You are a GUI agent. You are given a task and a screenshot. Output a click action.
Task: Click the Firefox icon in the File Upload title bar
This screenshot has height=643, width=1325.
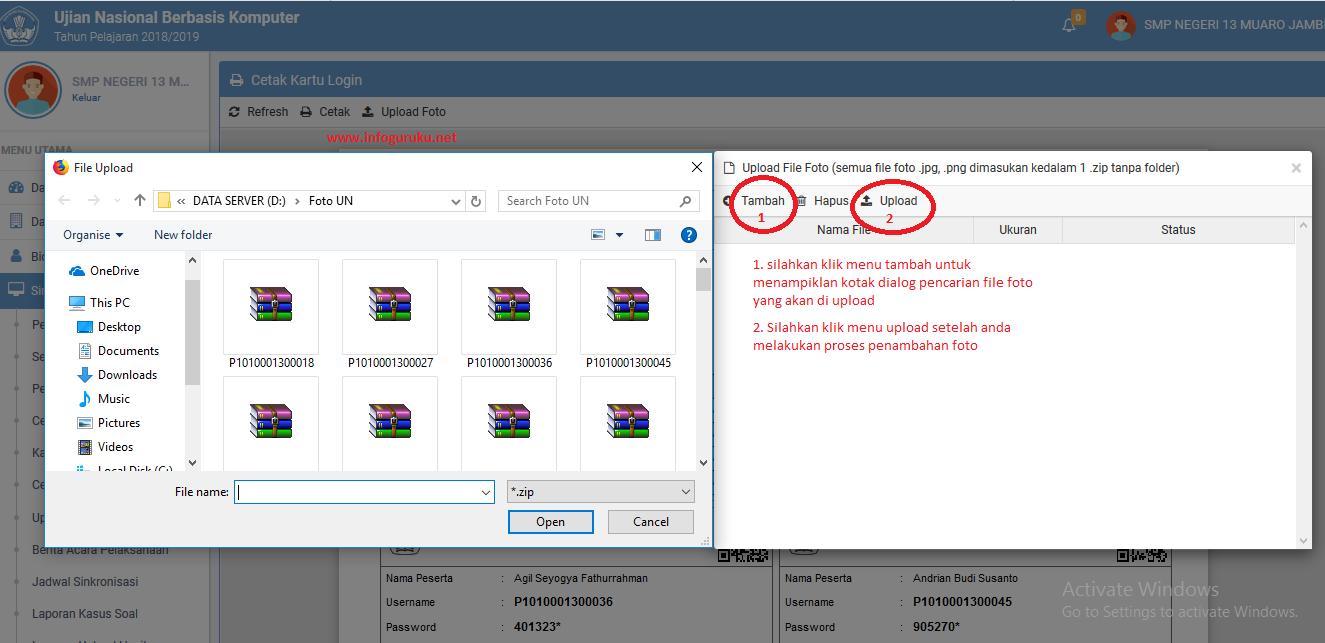coord(61,168)
